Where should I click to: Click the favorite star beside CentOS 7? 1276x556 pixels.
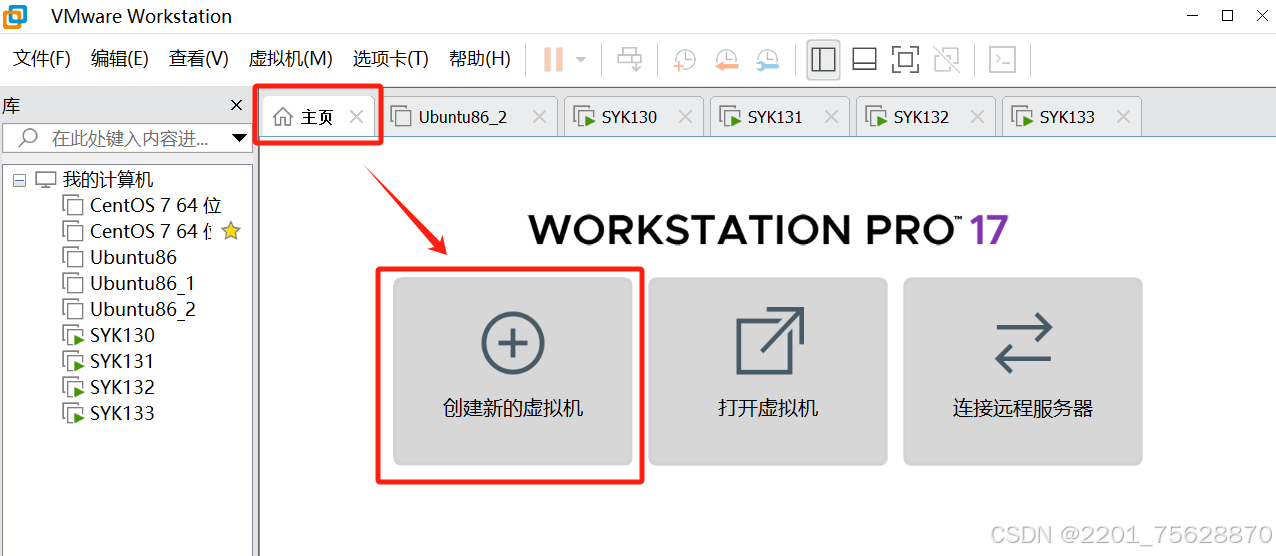click(x=231, y=231)
